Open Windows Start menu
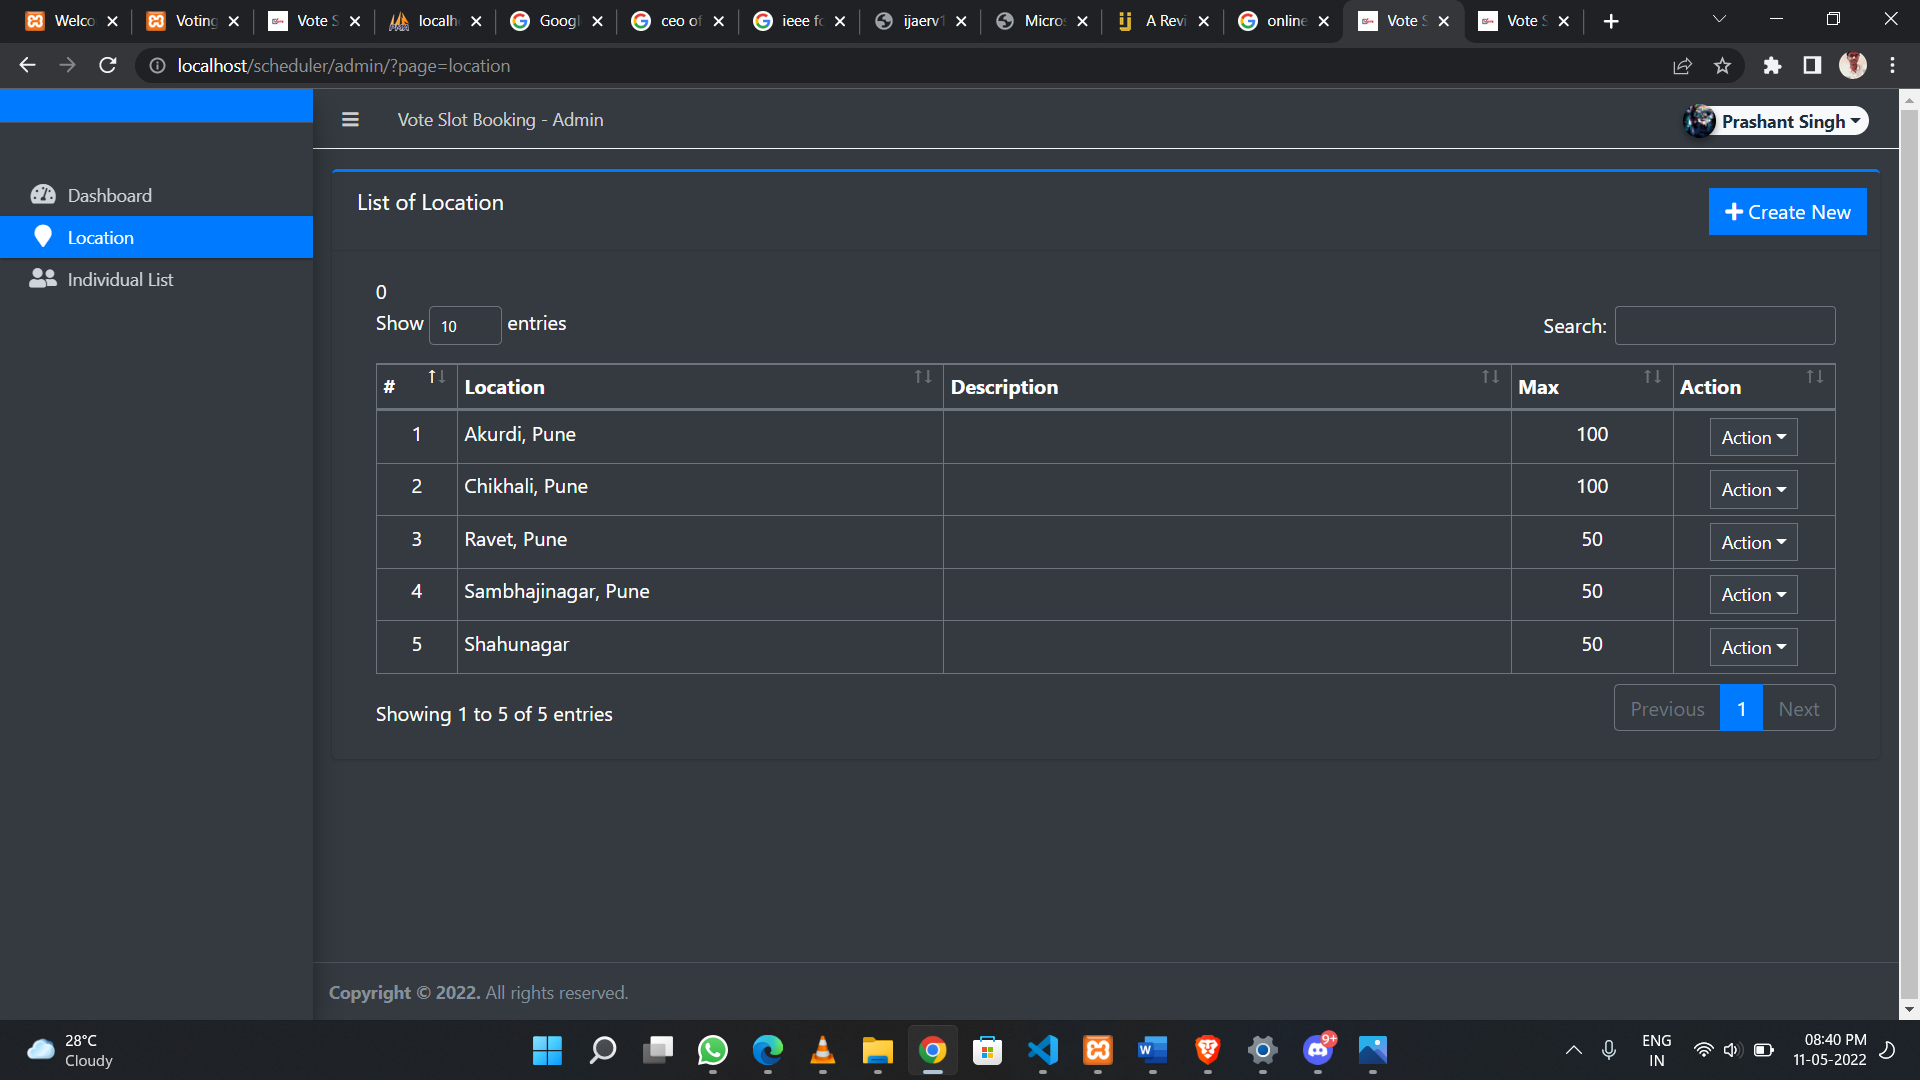Image resolution: width=1920 pixels, height=1080 pixels. coord(547,1050)
